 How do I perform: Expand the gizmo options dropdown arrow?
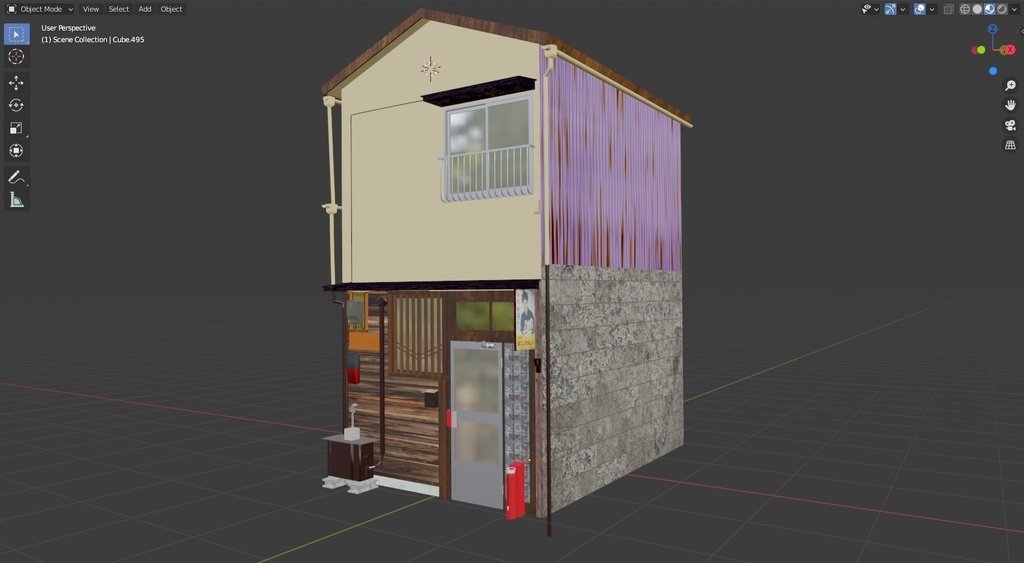click(x=903, y=9)
